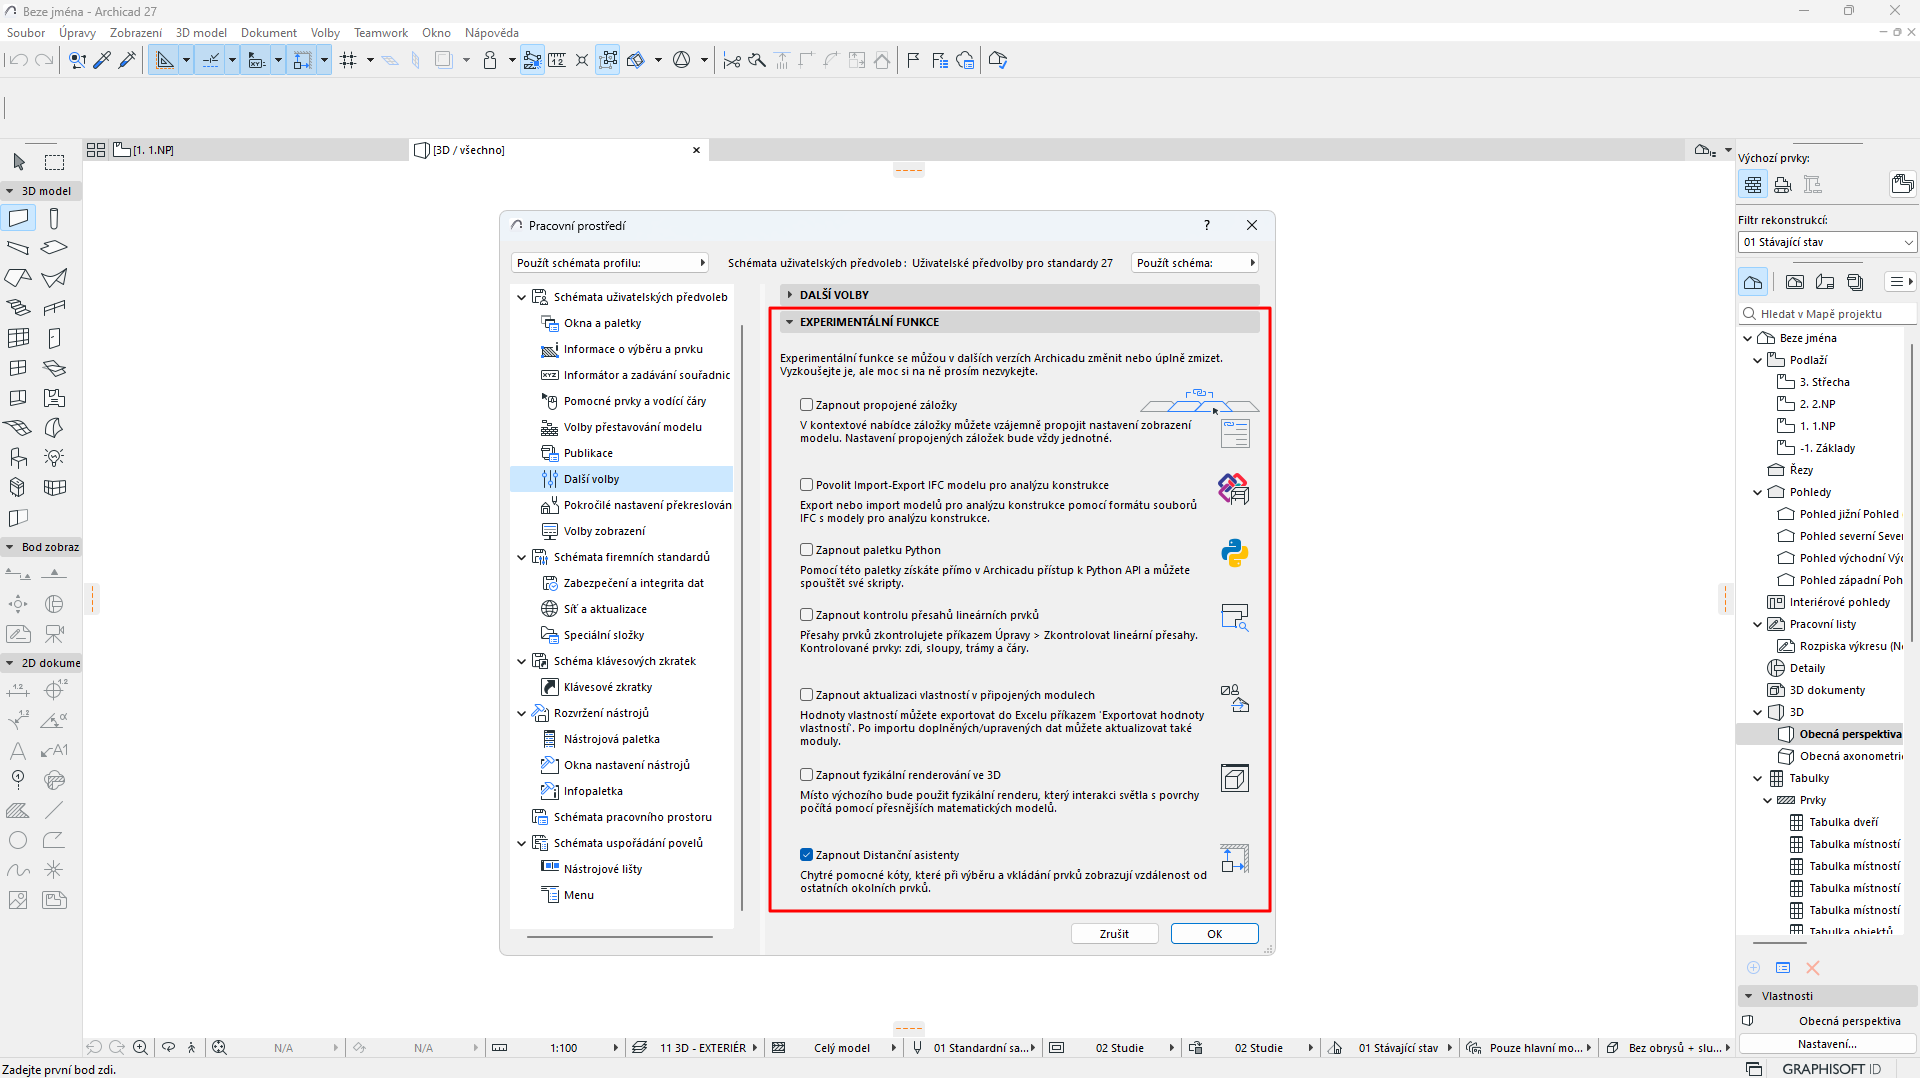Click the red delete X icon in navigator
The width and height of the screenshot is (1920, 1078).
pyautogui.click(x=1812, y=968)
